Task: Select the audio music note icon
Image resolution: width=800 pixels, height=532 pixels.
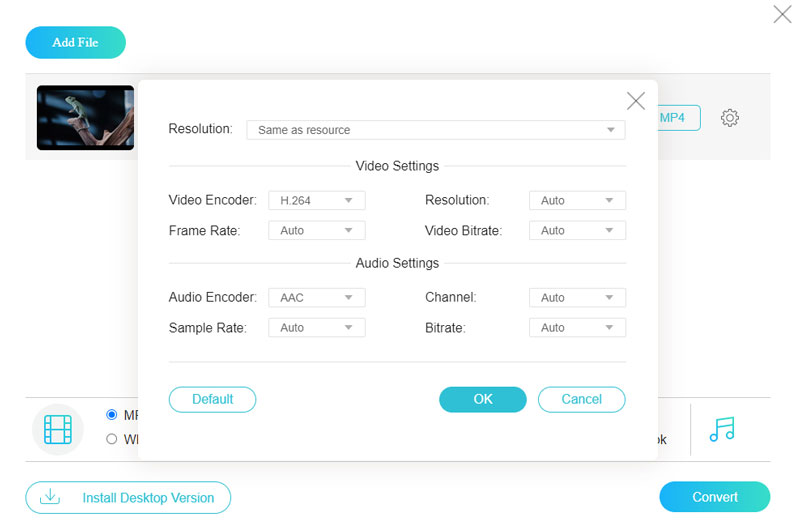Action: [x=721, y=429]
